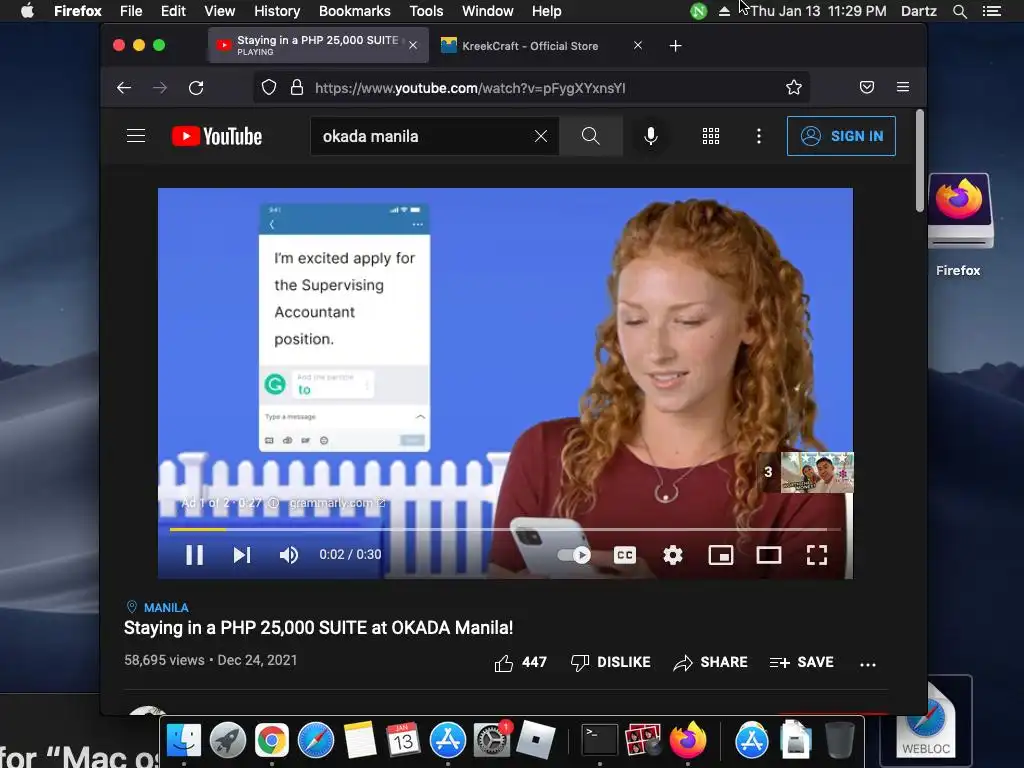Image resolution: width=1024 pixels, height=768 pixels.
Task: Open the Bookmarks menu
Action: click(x=355, y=11)
